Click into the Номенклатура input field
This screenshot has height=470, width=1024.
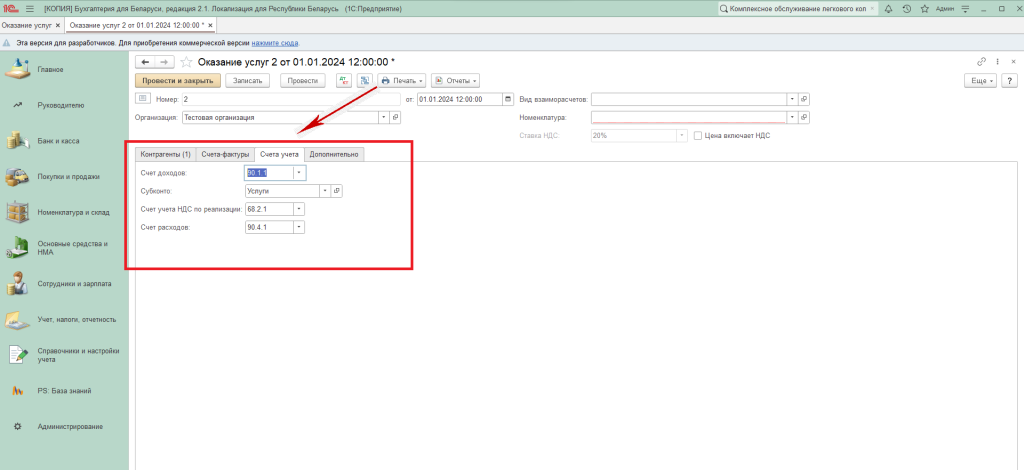click(688, 117)
